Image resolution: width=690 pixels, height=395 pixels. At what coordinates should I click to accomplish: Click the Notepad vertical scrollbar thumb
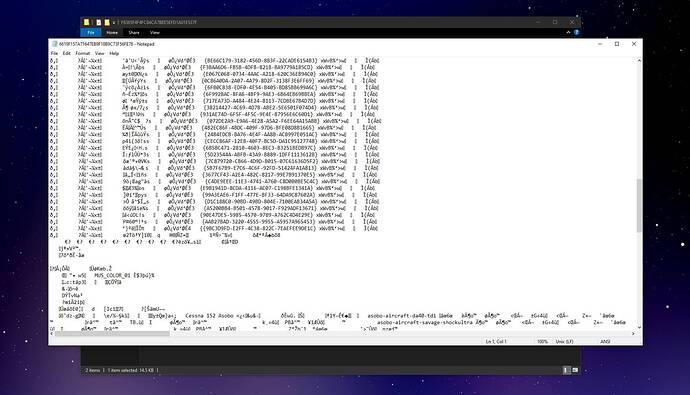coord(639,205)
